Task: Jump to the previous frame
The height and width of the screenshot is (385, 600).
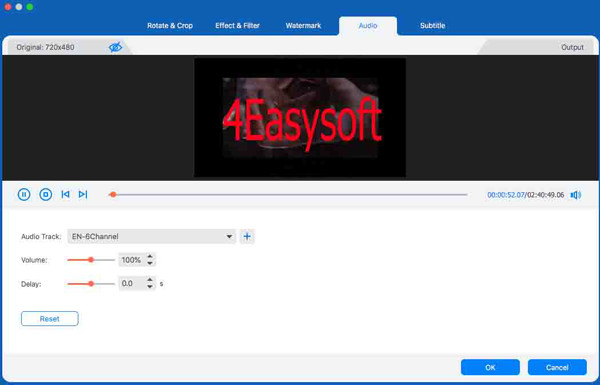Action: [x=65, y=194]
